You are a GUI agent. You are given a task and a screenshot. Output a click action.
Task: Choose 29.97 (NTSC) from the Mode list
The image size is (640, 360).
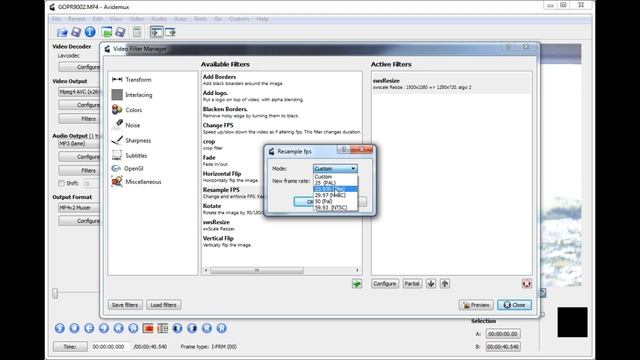(x=335, y=195)
